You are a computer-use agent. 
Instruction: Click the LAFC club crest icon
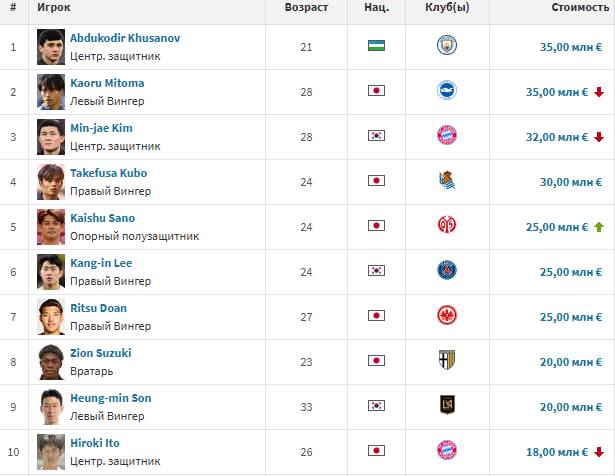pyautogui.click(x=446, y=406)
